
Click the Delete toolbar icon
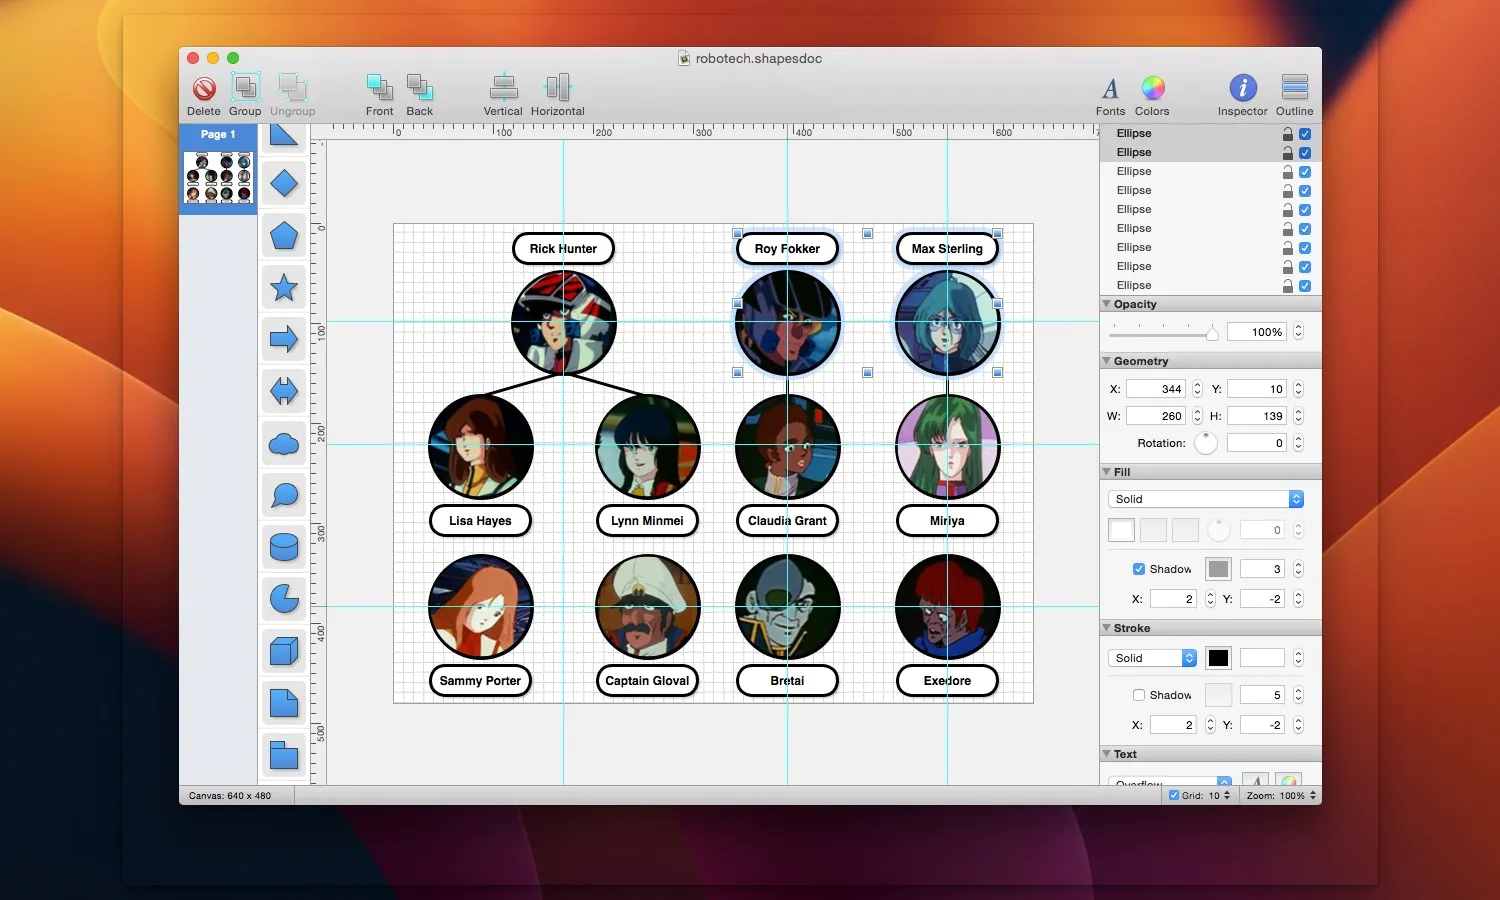[x=204, y=89]
